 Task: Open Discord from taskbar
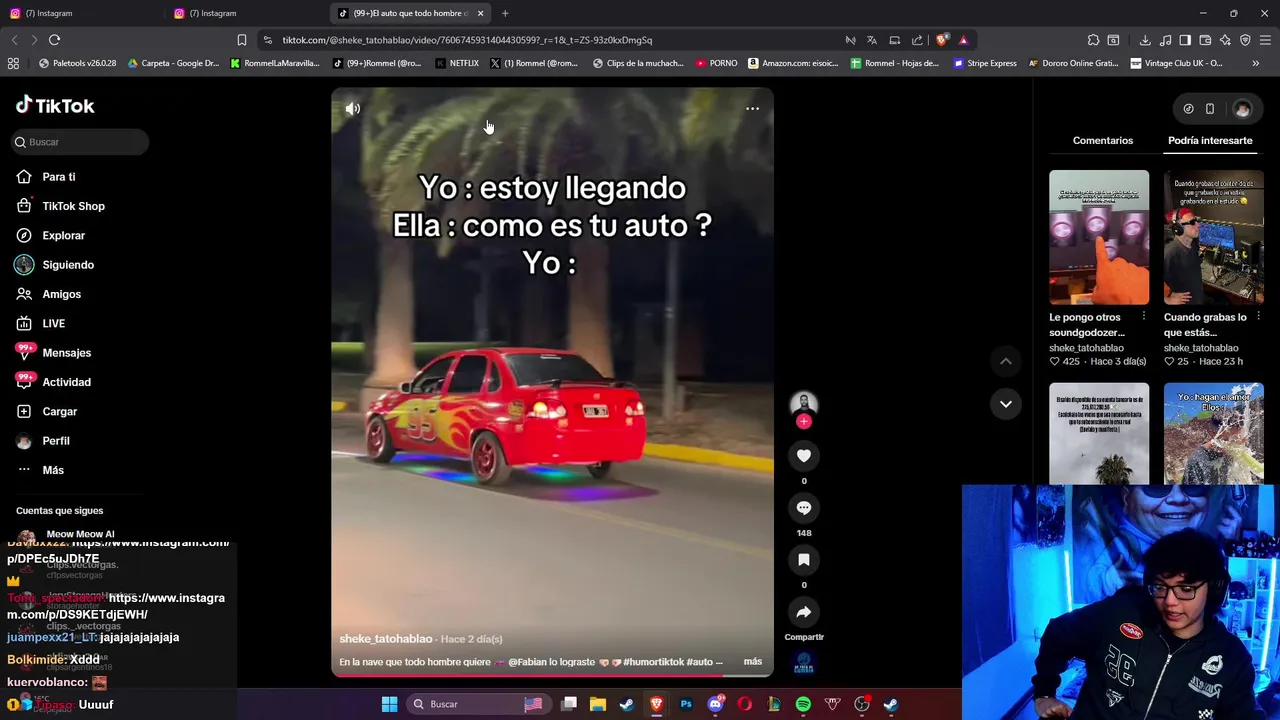[x=715, y=704]
